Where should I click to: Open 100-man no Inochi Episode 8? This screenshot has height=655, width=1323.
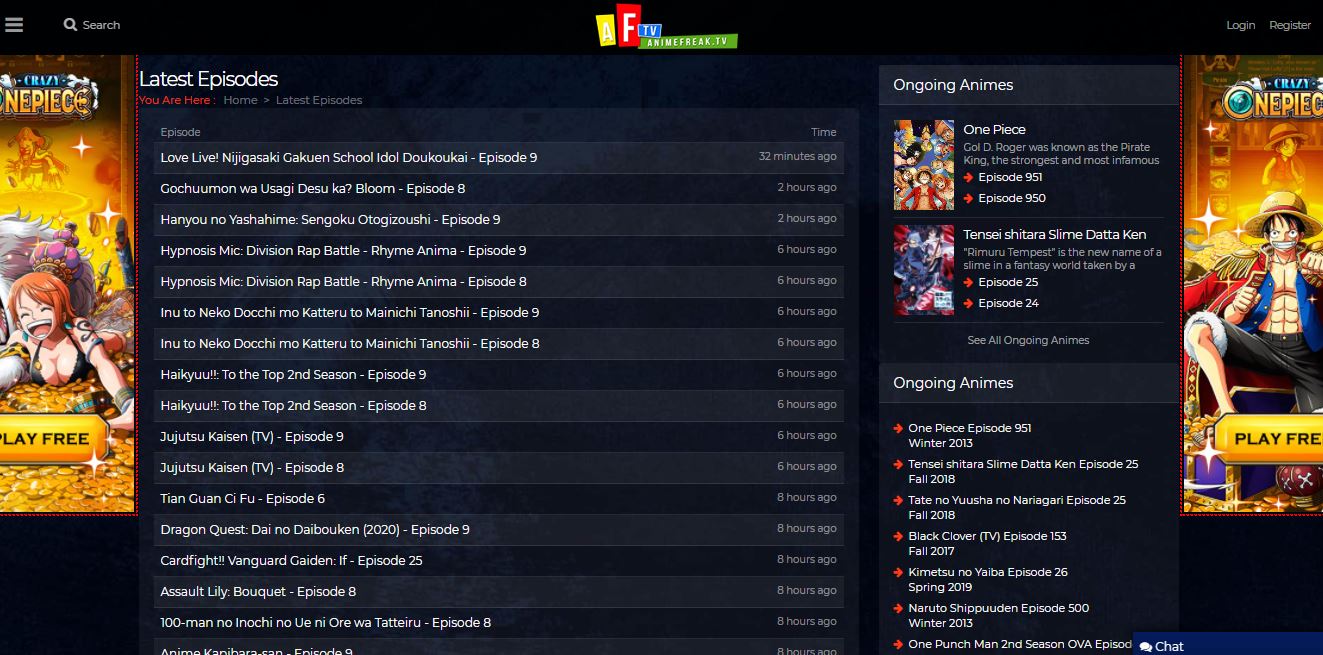pos(326,622)
